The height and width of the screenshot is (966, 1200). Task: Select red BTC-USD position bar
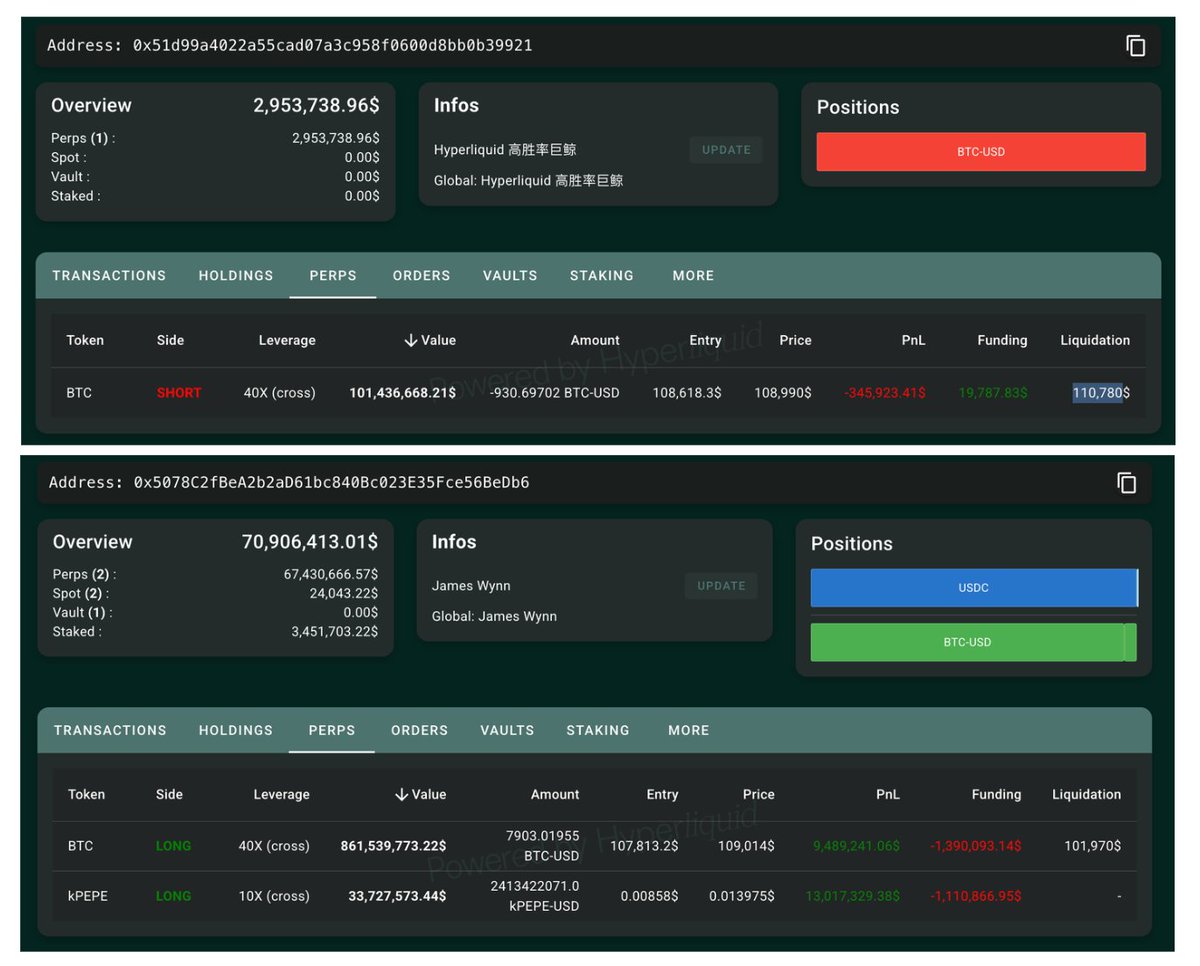981,152
